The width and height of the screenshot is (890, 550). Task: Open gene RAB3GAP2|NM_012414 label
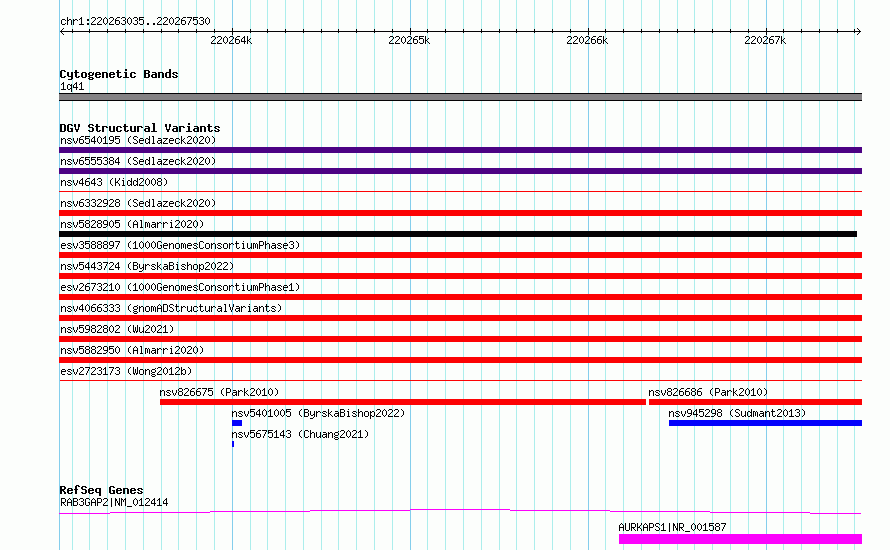pos(114,502)
